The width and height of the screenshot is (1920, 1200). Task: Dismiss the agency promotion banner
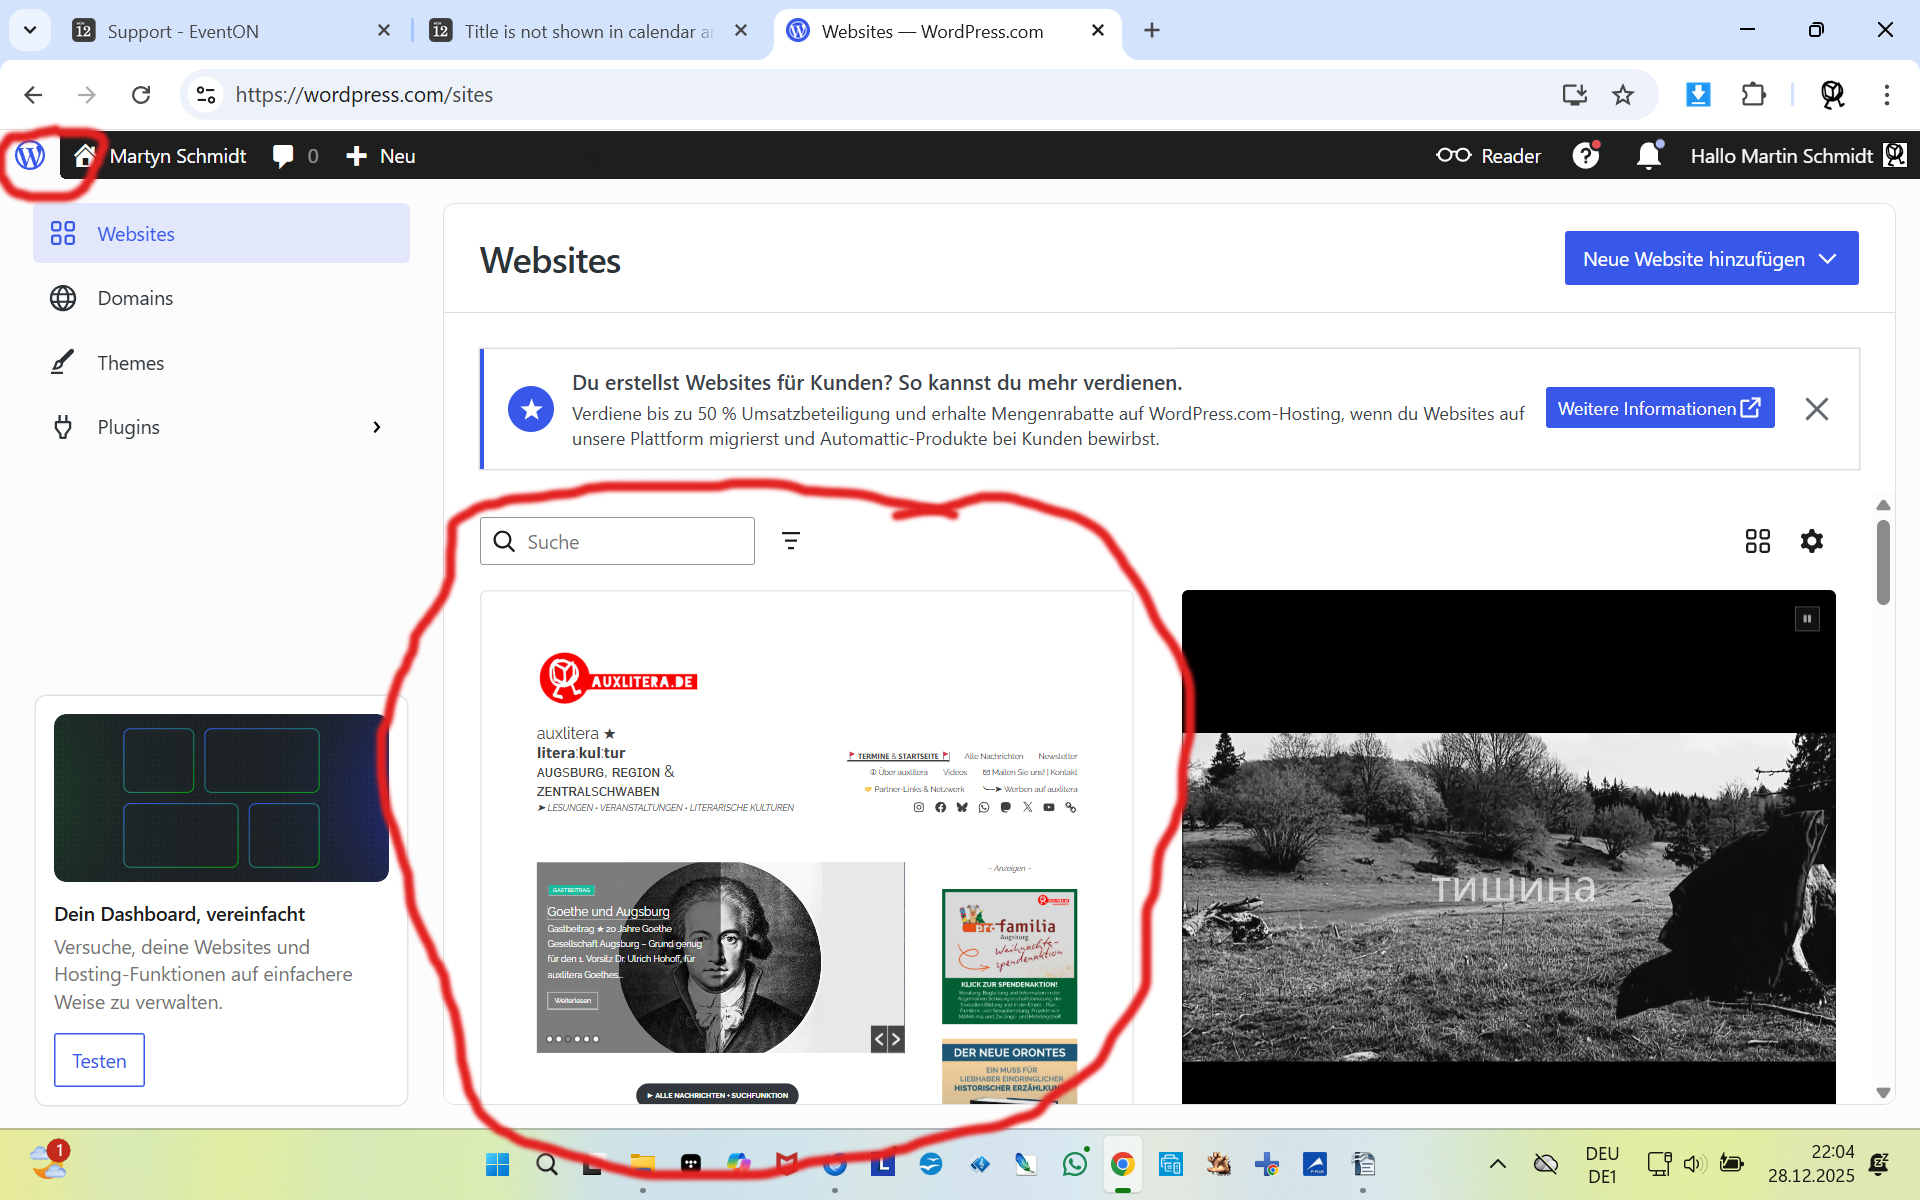pyautogui.click(x=1816, y=409)
